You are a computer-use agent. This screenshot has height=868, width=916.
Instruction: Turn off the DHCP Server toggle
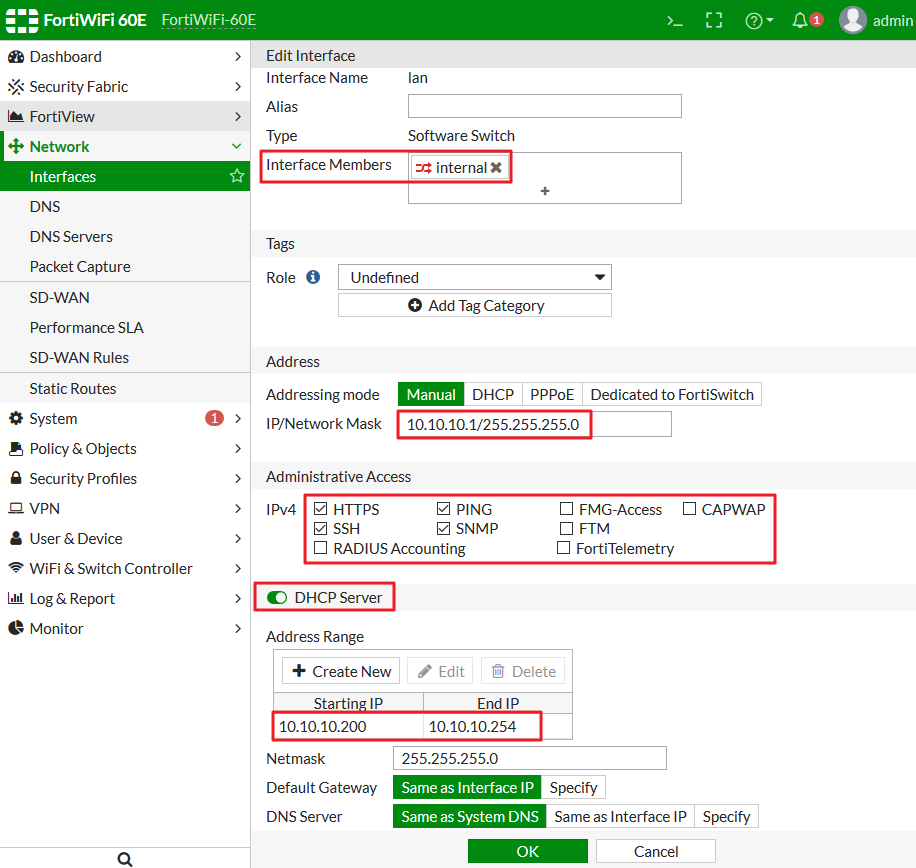pos(277,598)
